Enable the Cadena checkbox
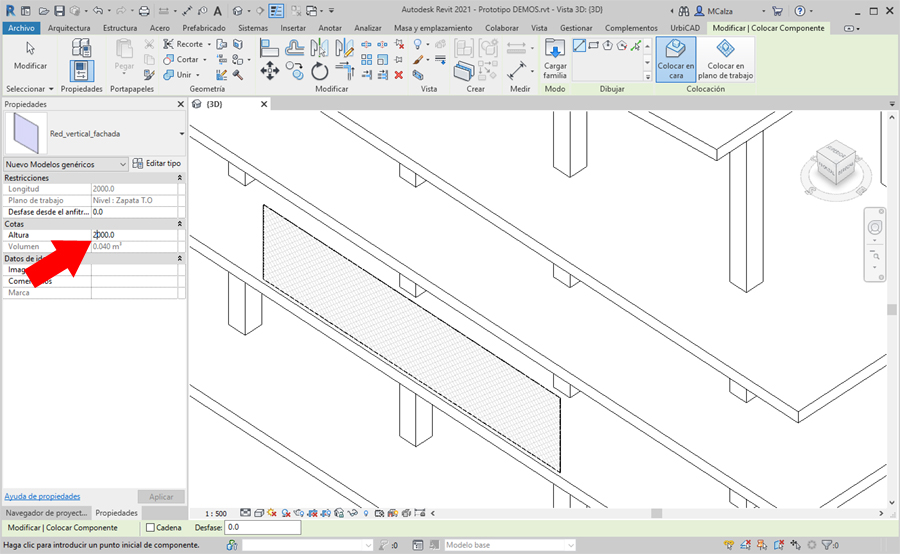900x554 pixels. pos(151,527)
